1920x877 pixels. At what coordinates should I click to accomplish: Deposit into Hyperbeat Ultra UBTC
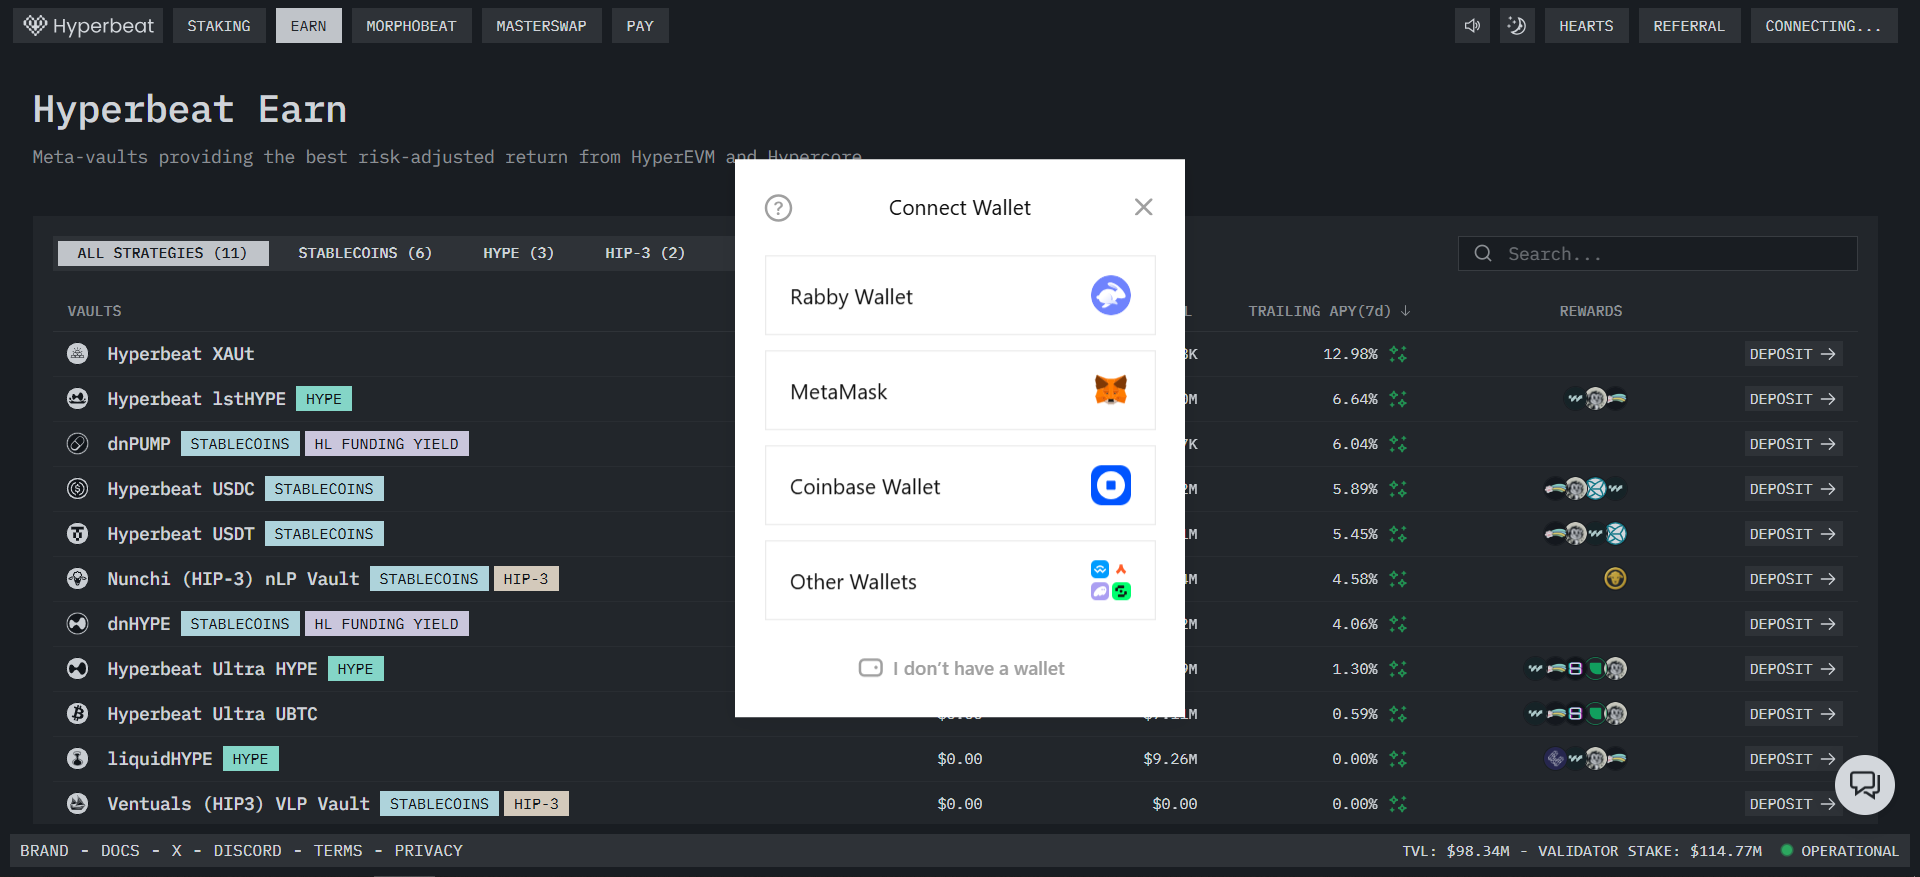pyautogui.click(x=1793, y=714)
